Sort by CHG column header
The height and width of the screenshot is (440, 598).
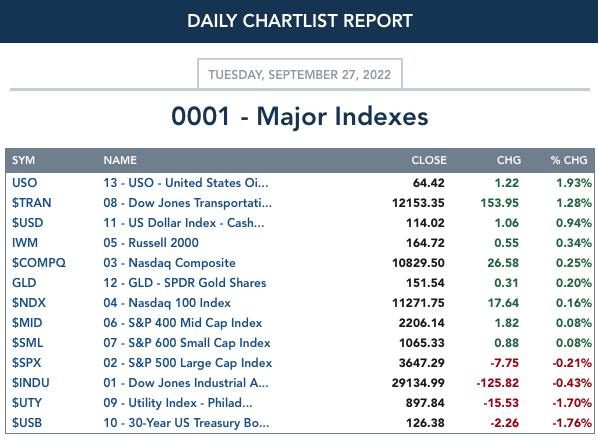tap(509, 160)
